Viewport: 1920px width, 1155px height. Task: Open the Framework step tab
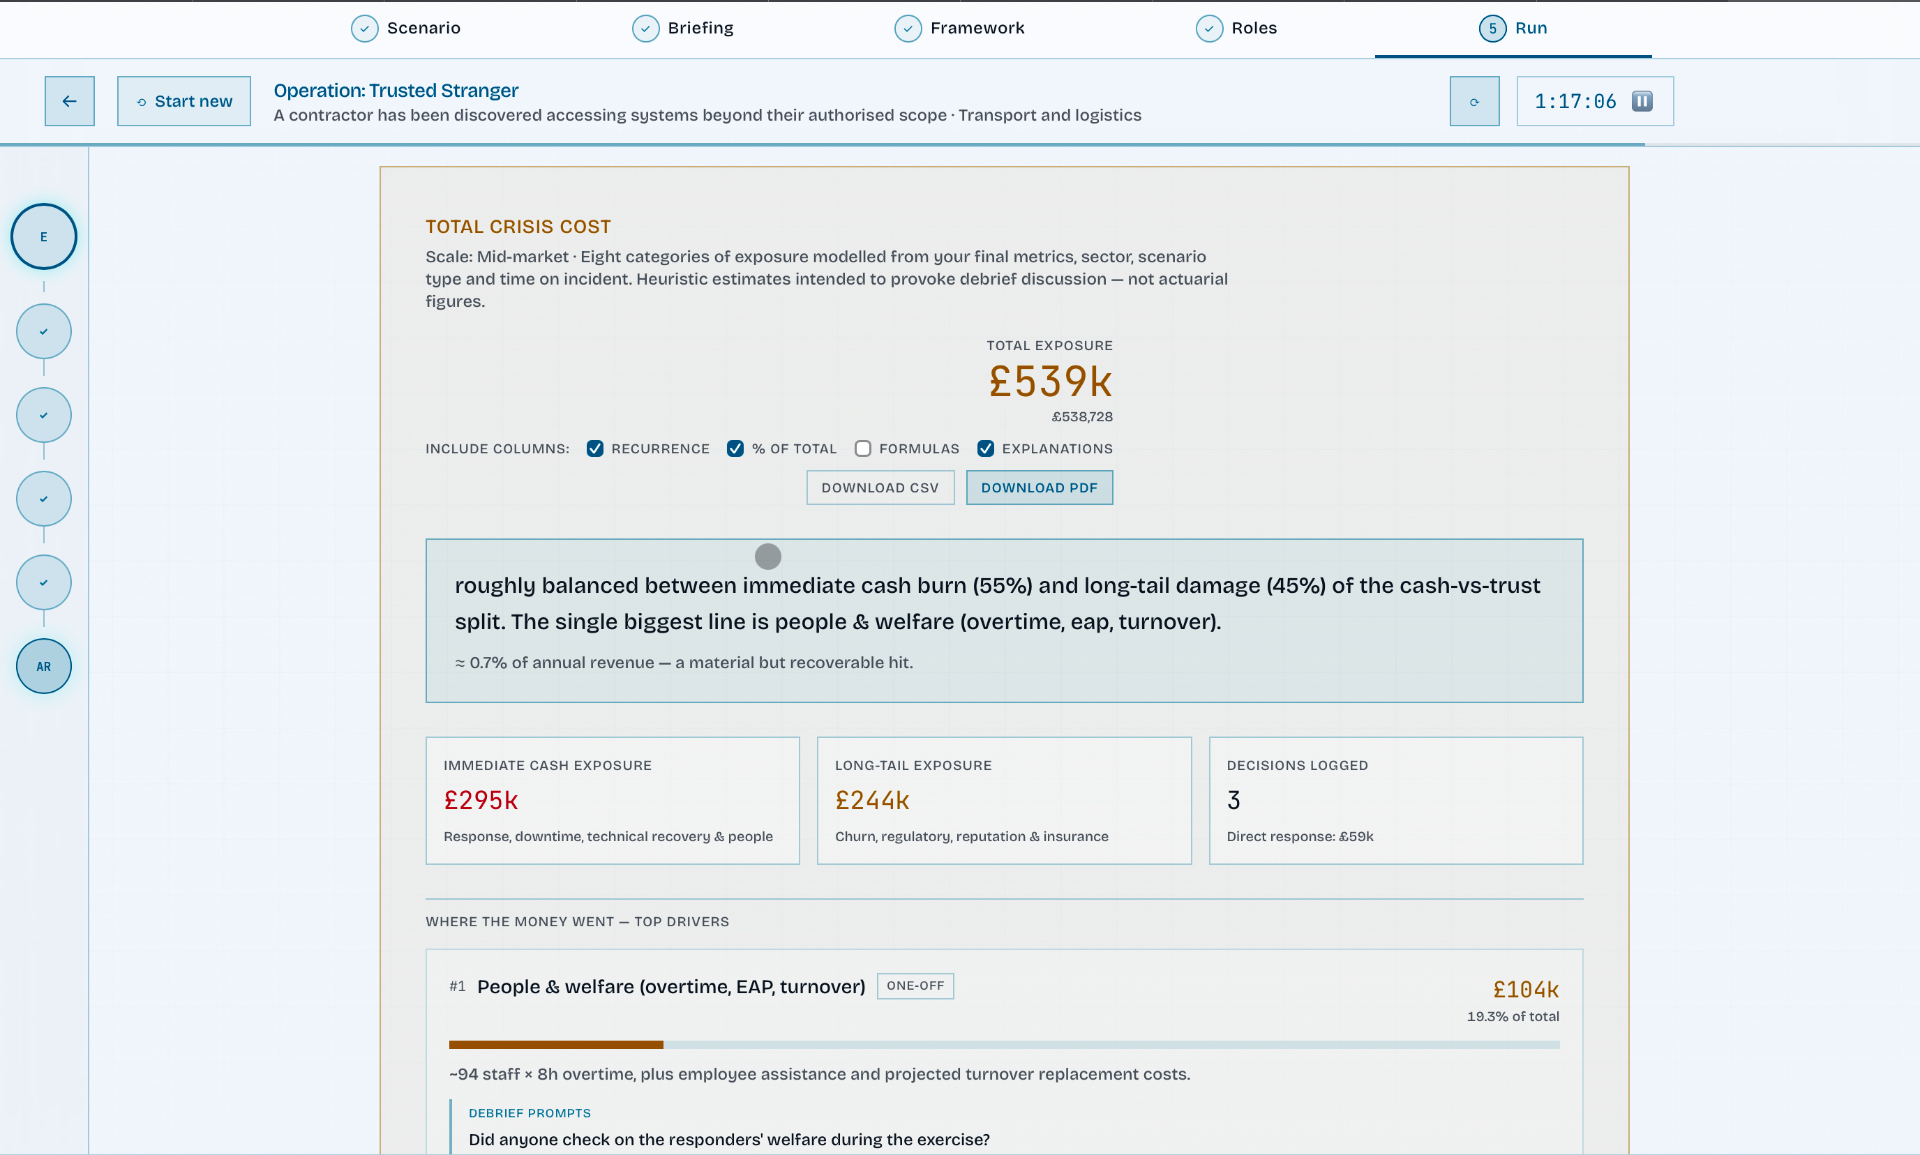click(x=959, y=28)
